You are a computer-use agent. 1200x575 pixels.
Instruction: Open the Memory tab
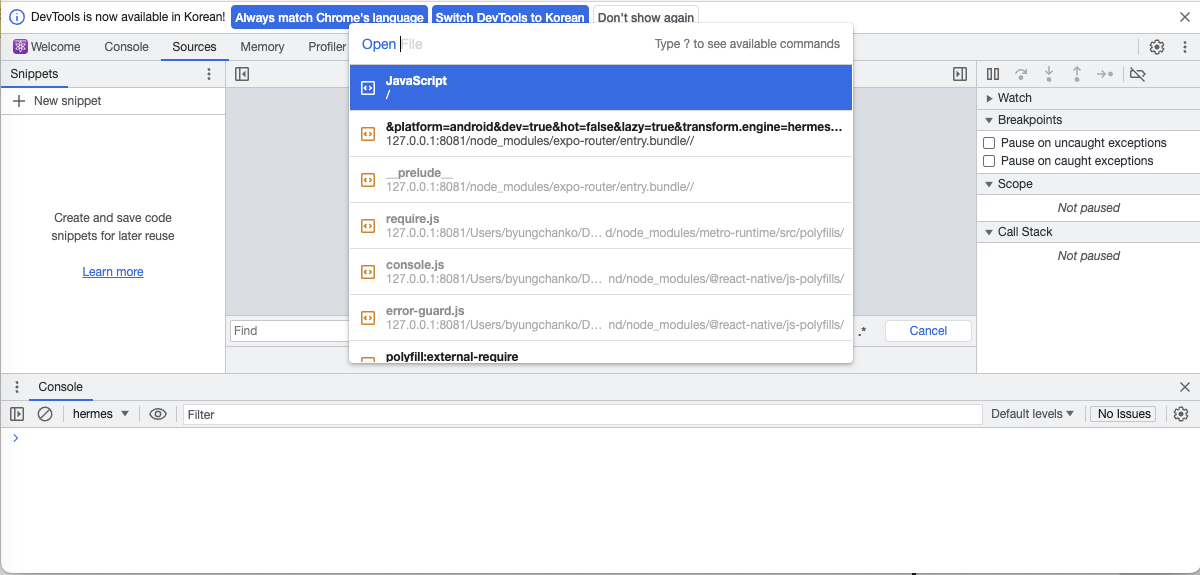click(262, 47)
